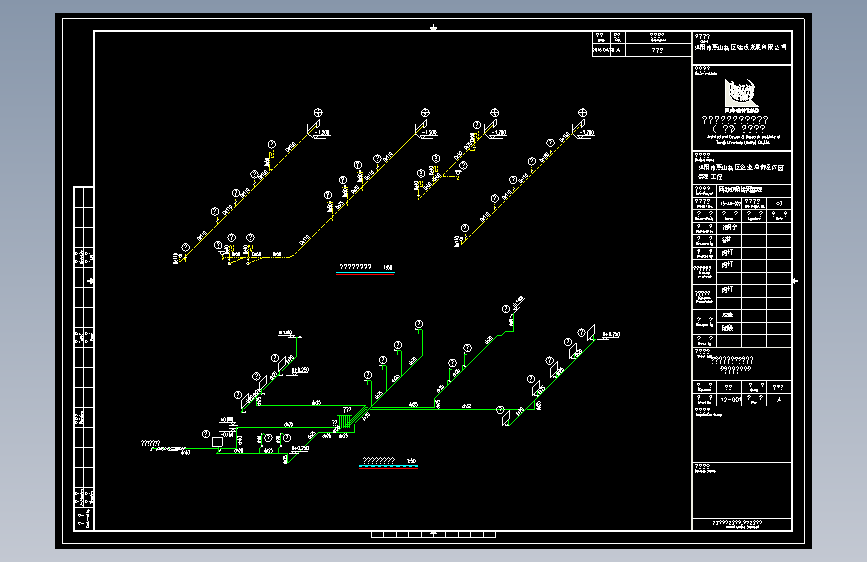Select the English institute name under the logo
The width and height of the screenshot is (867, 562).
[x=743, y=139]
